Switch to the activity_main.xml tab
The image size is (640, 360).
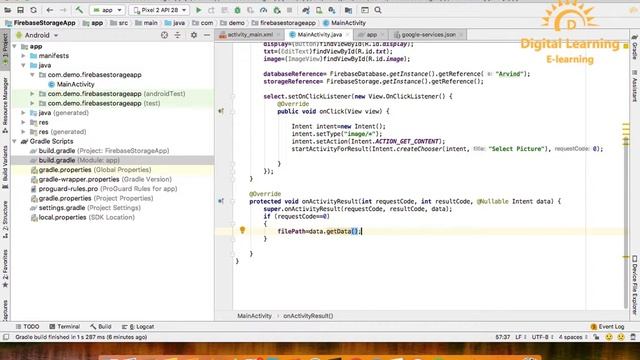pos(250,35)
